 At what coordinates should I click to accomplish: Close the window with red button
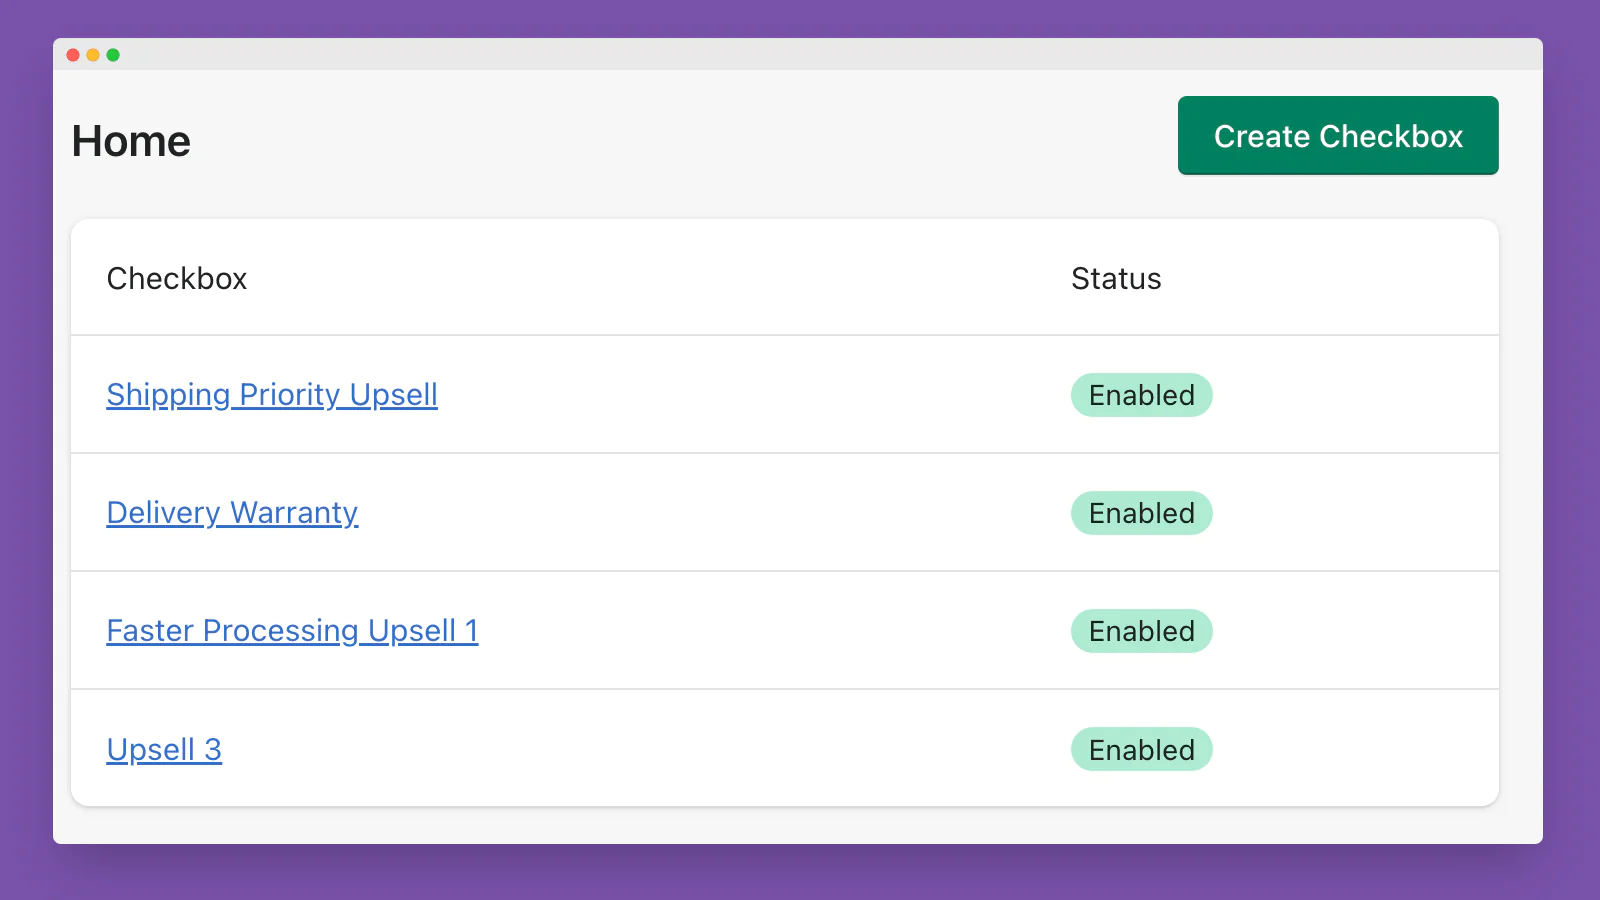click(73, 55)
